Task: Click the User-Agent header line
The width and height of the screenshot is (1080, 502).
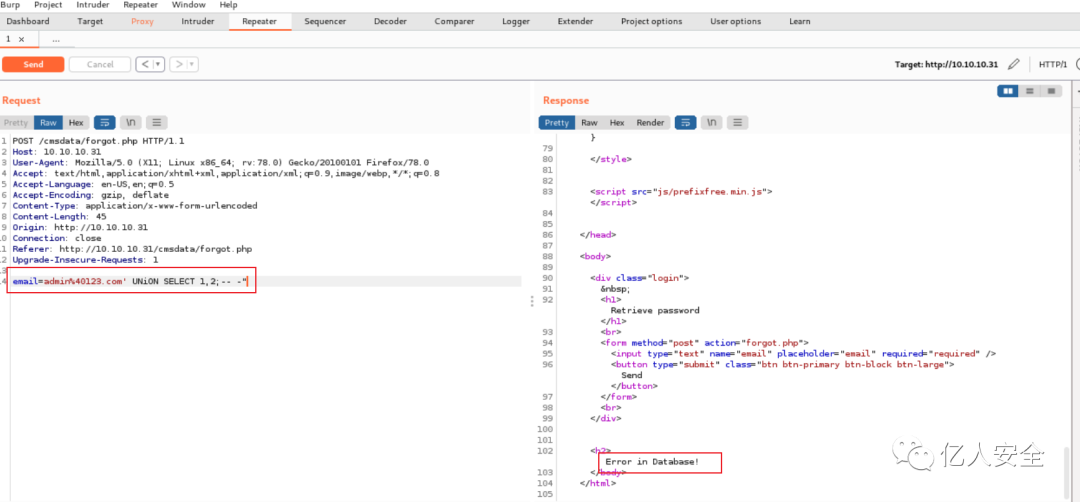Action: (x=220, y=163)
